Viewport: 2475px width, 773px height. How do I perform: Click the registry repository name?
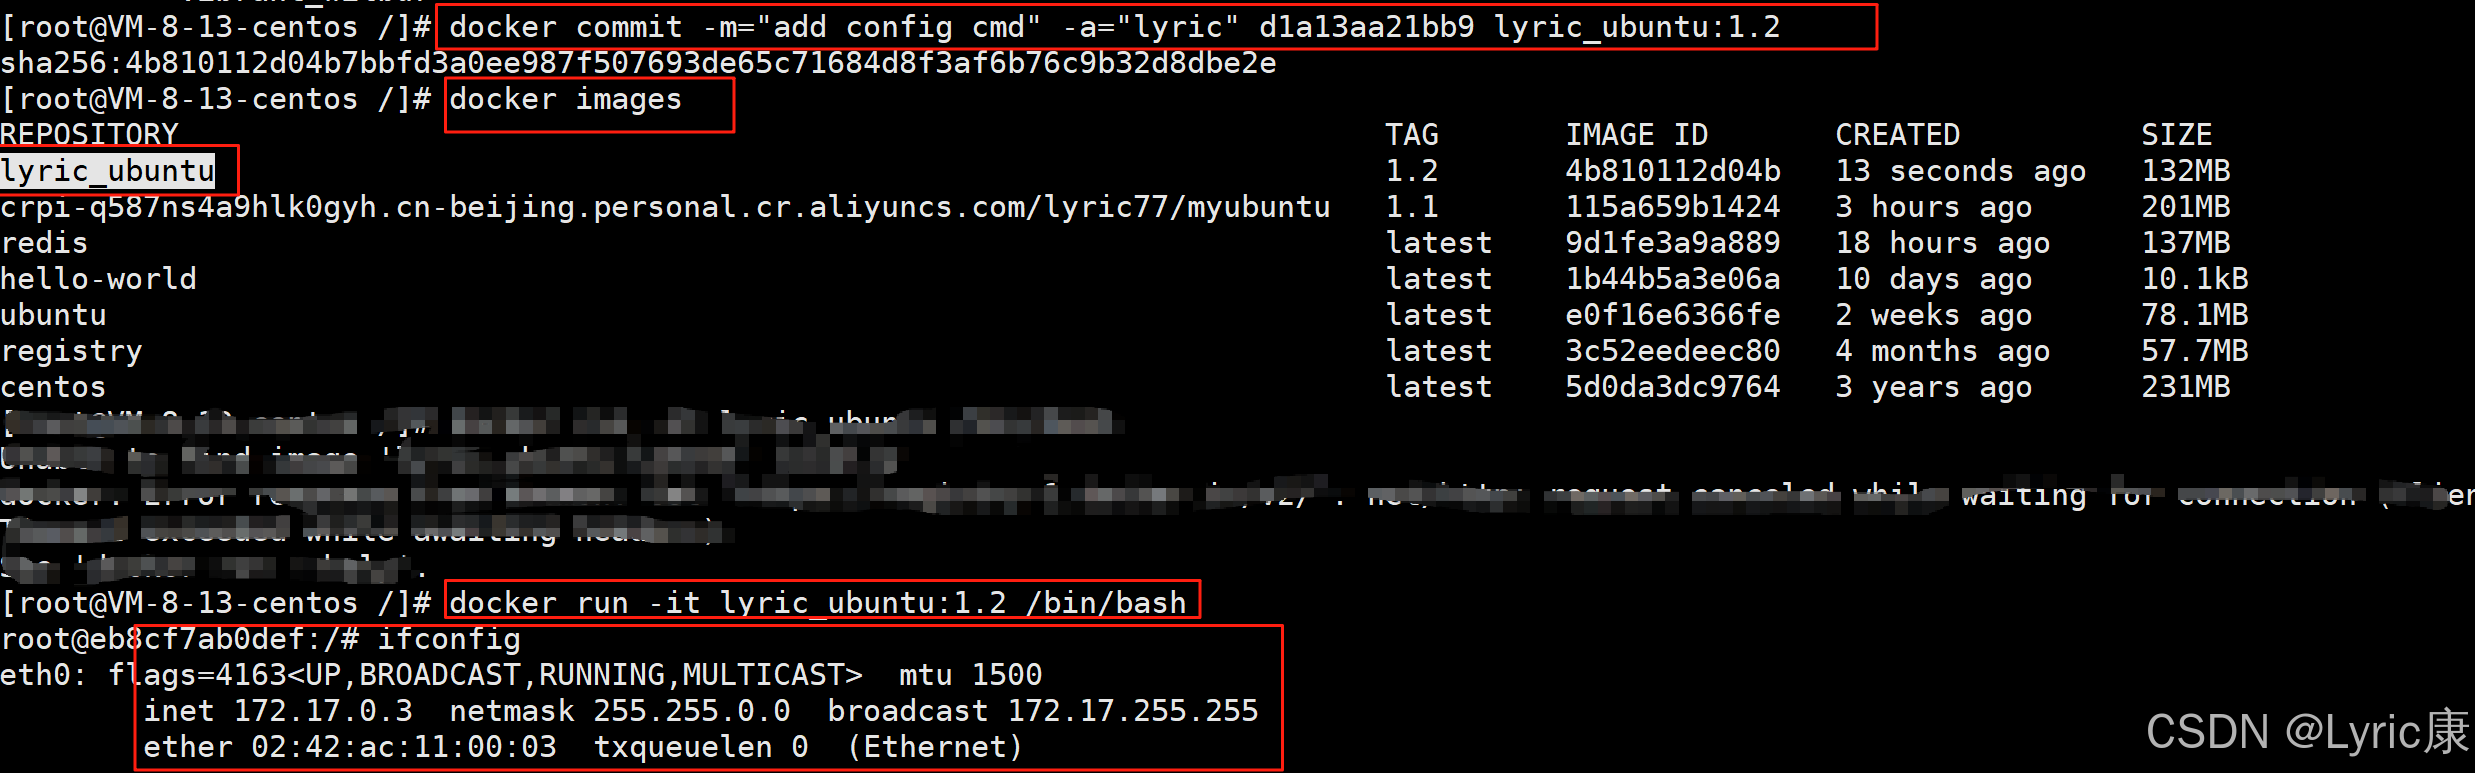tap(71, 351)
